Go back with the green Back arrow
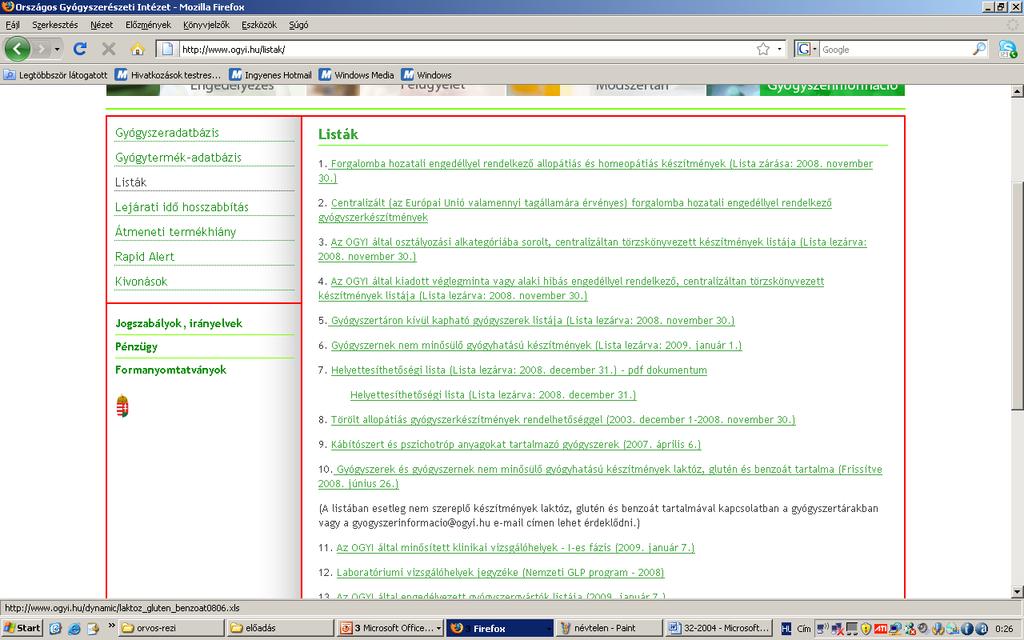This screenshot has width=1024, height=640. click(17, 49)
